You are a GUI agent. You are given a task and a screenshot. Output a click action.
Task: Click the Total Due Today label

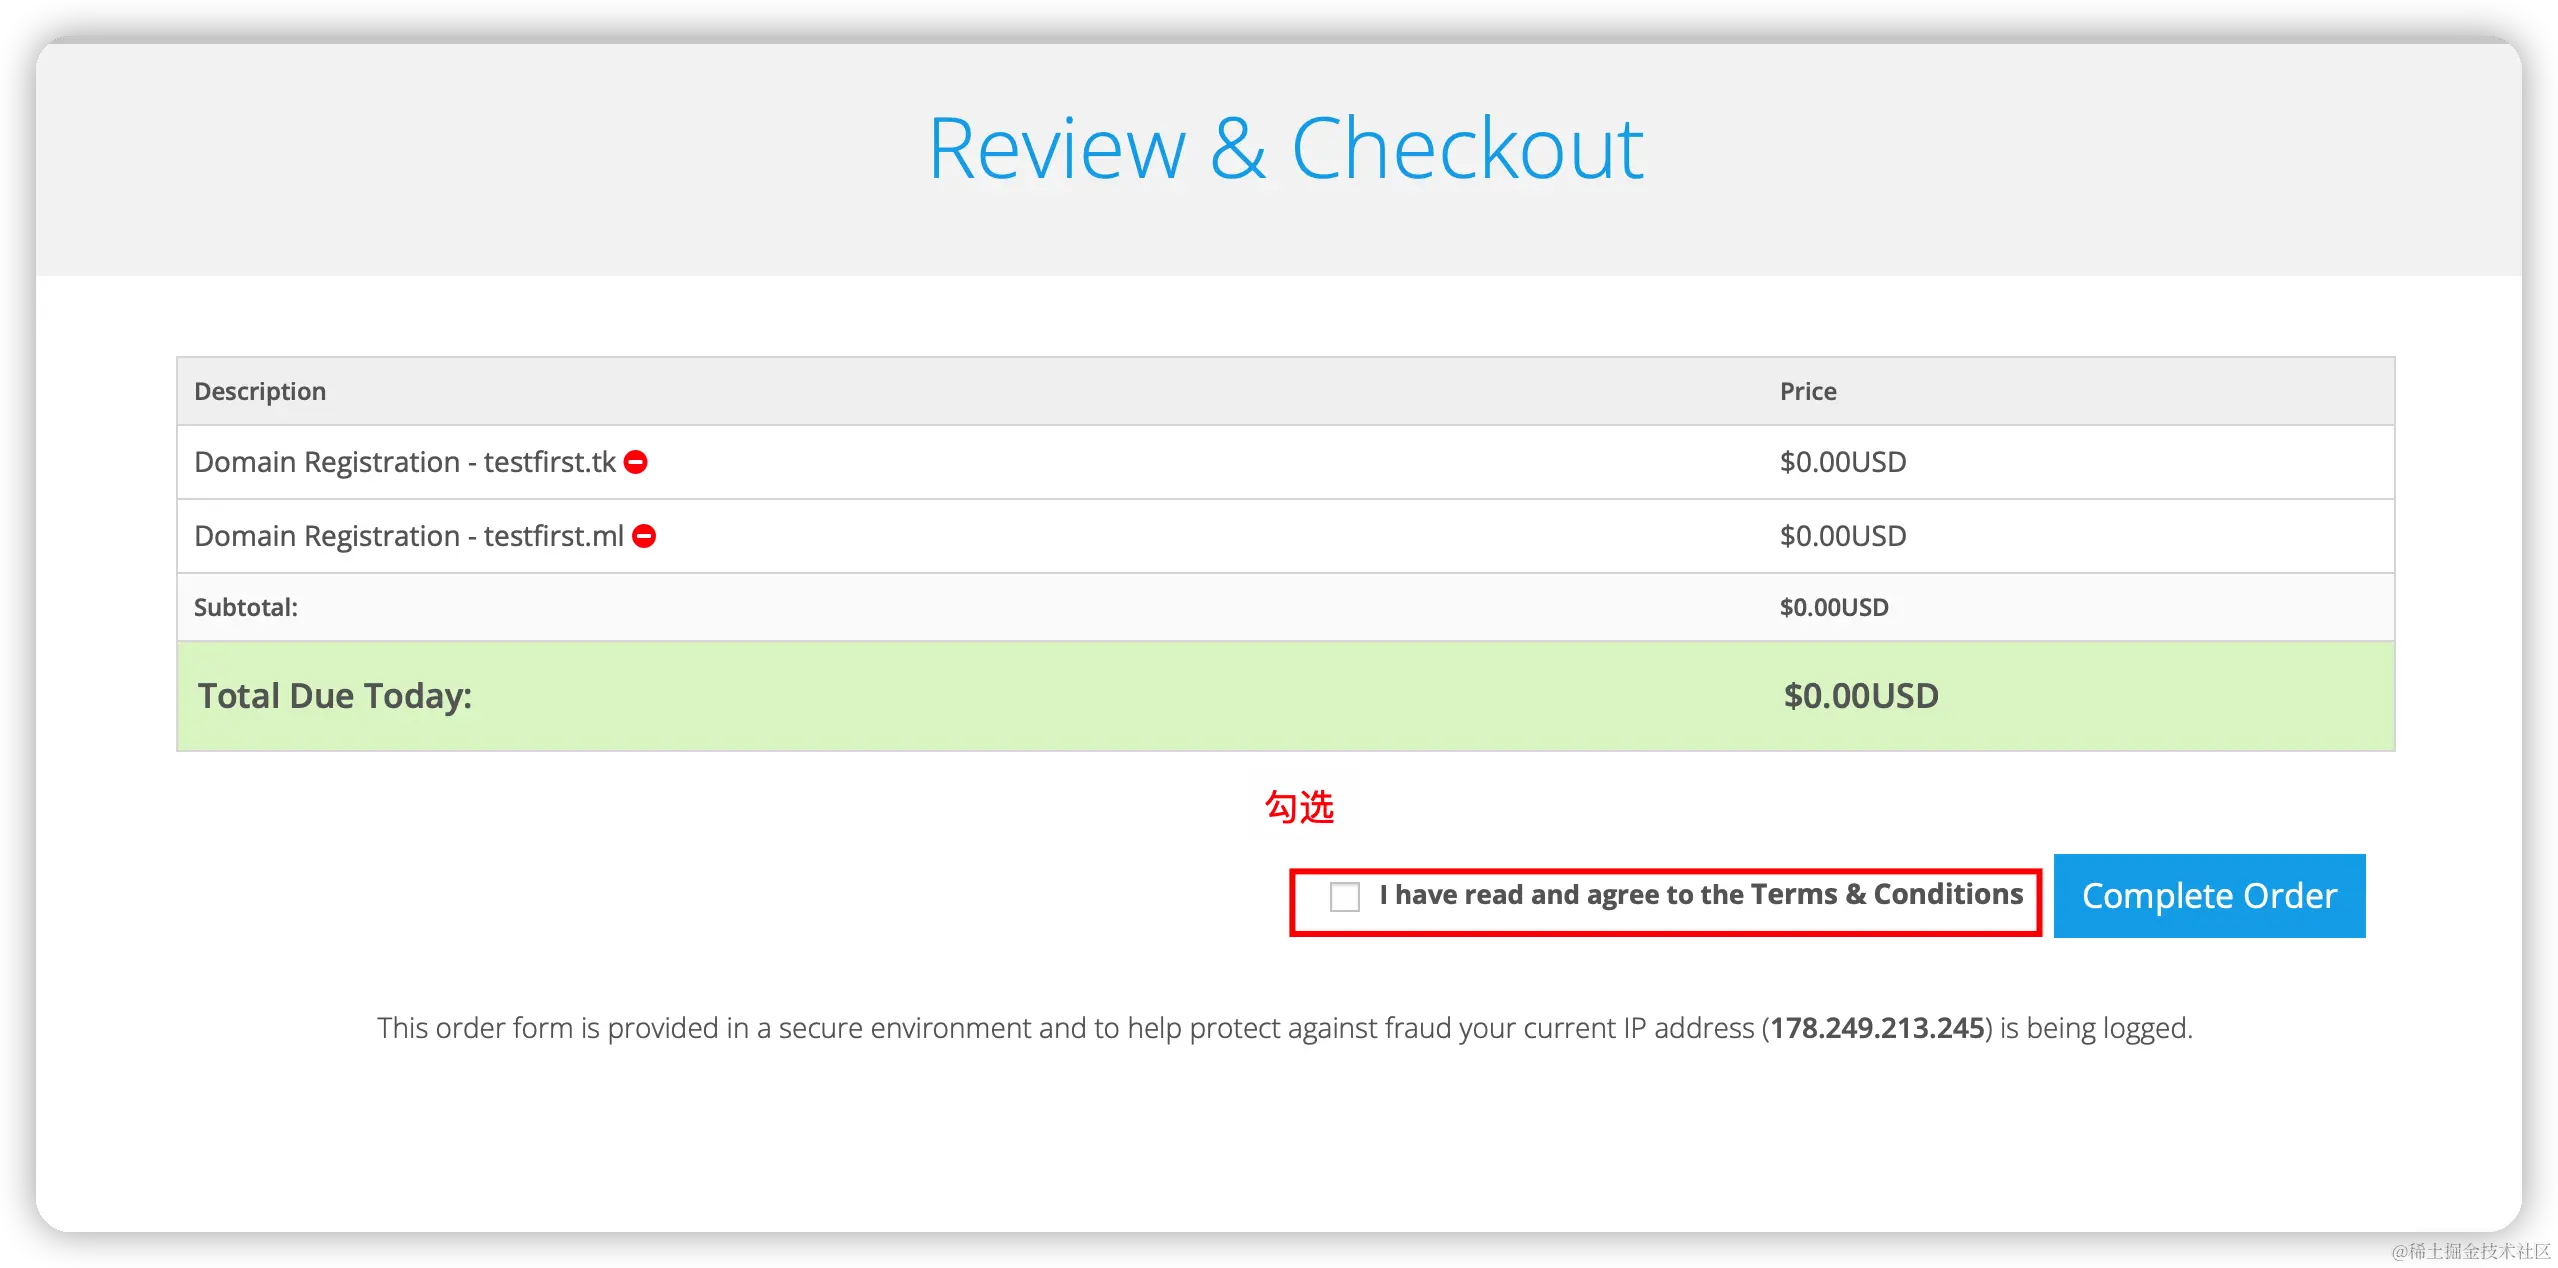click(335, 696)
